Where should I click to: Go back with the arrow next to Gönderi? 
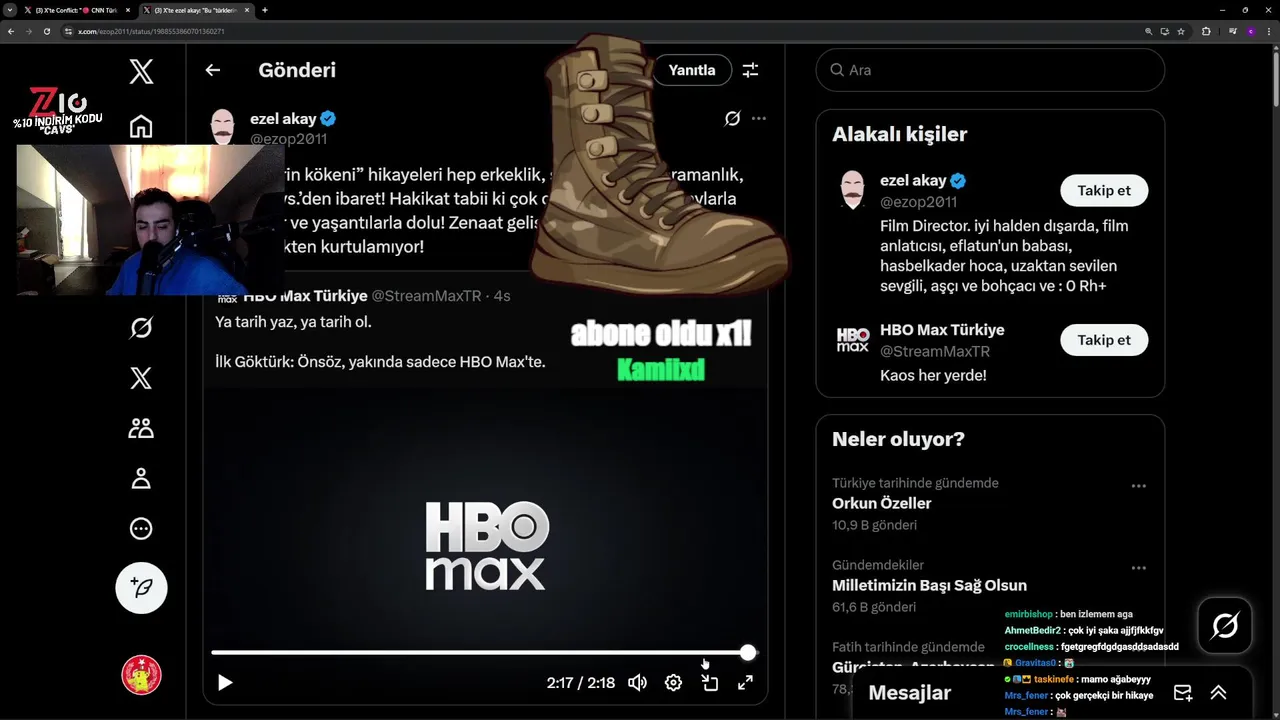pyautogui.click(x=212, y=70)
